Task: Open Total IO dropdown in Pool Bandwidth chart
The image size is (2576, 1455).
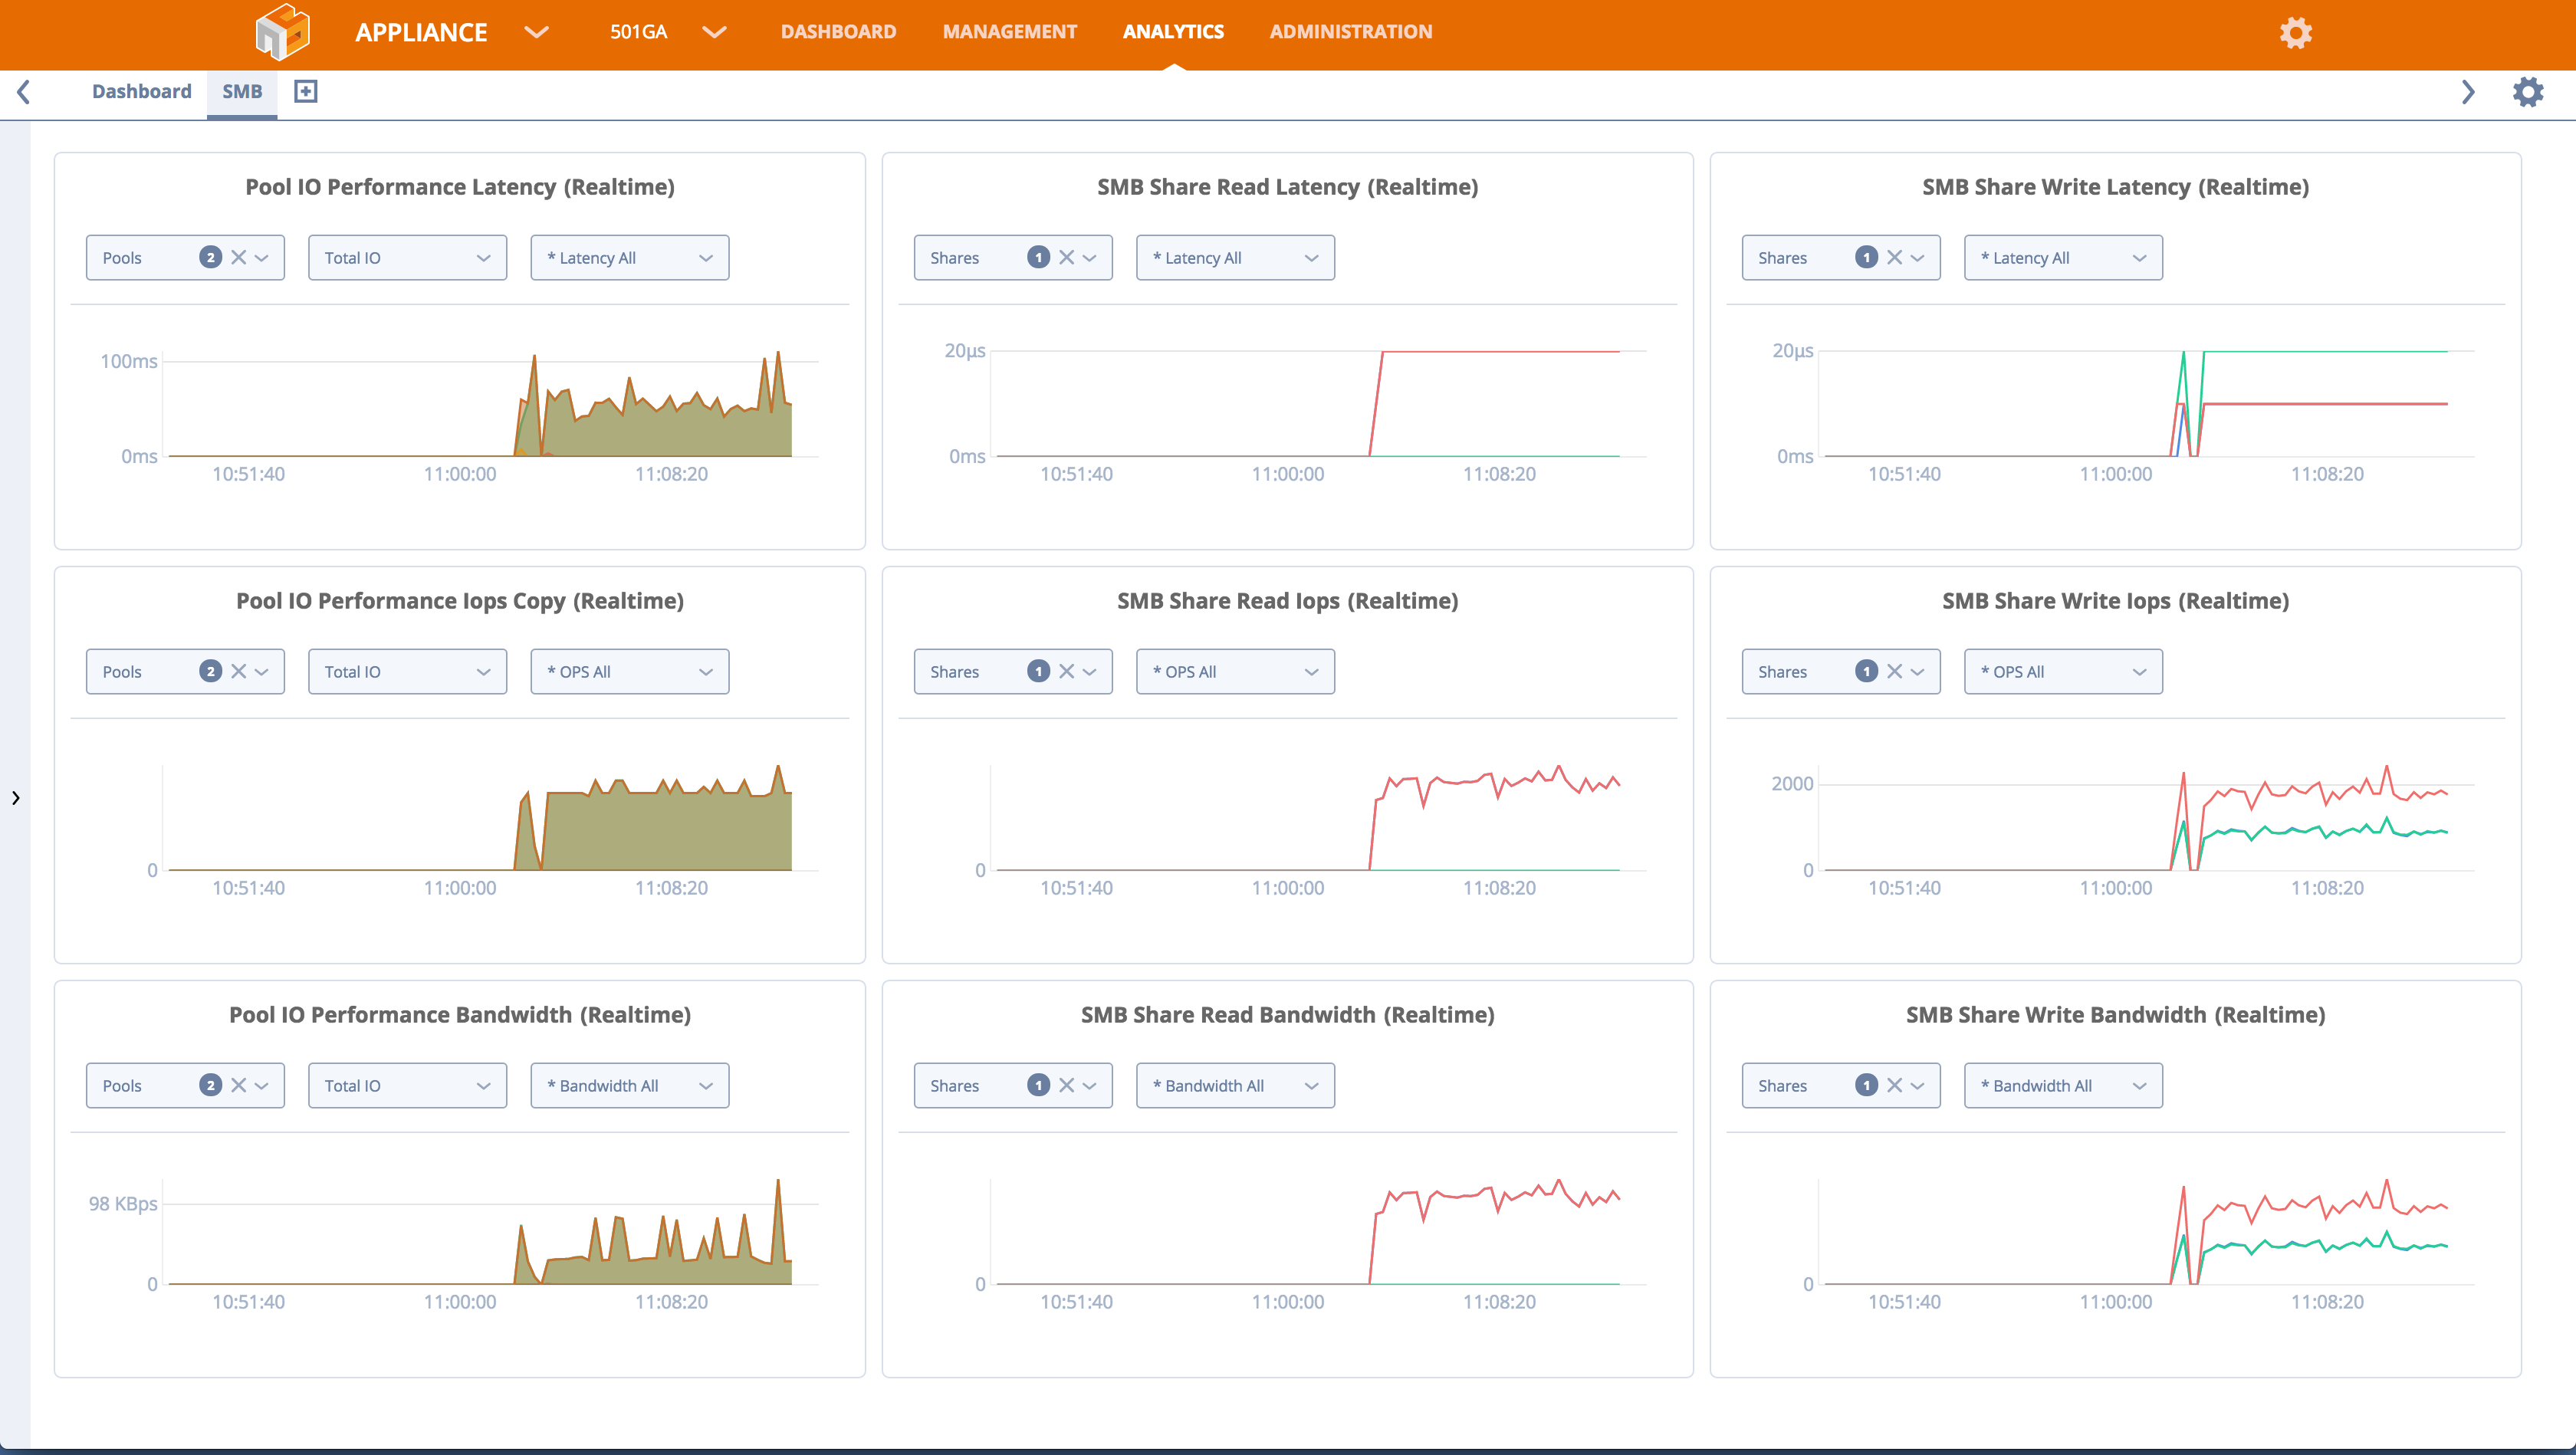Action: point(407,1086)
